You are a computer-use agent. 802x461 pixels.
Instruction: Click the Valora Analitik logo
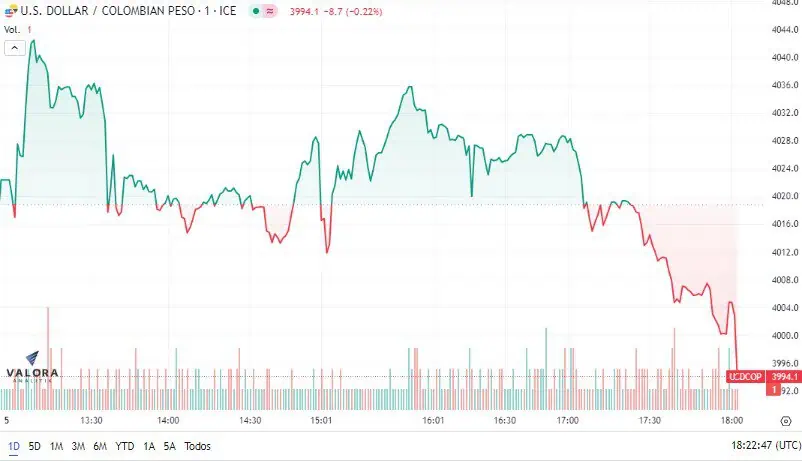[32, 367]
